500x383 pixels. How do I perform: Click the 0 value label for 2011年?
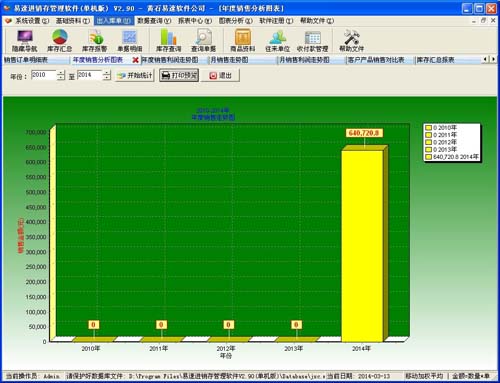[x=161, y=325]
